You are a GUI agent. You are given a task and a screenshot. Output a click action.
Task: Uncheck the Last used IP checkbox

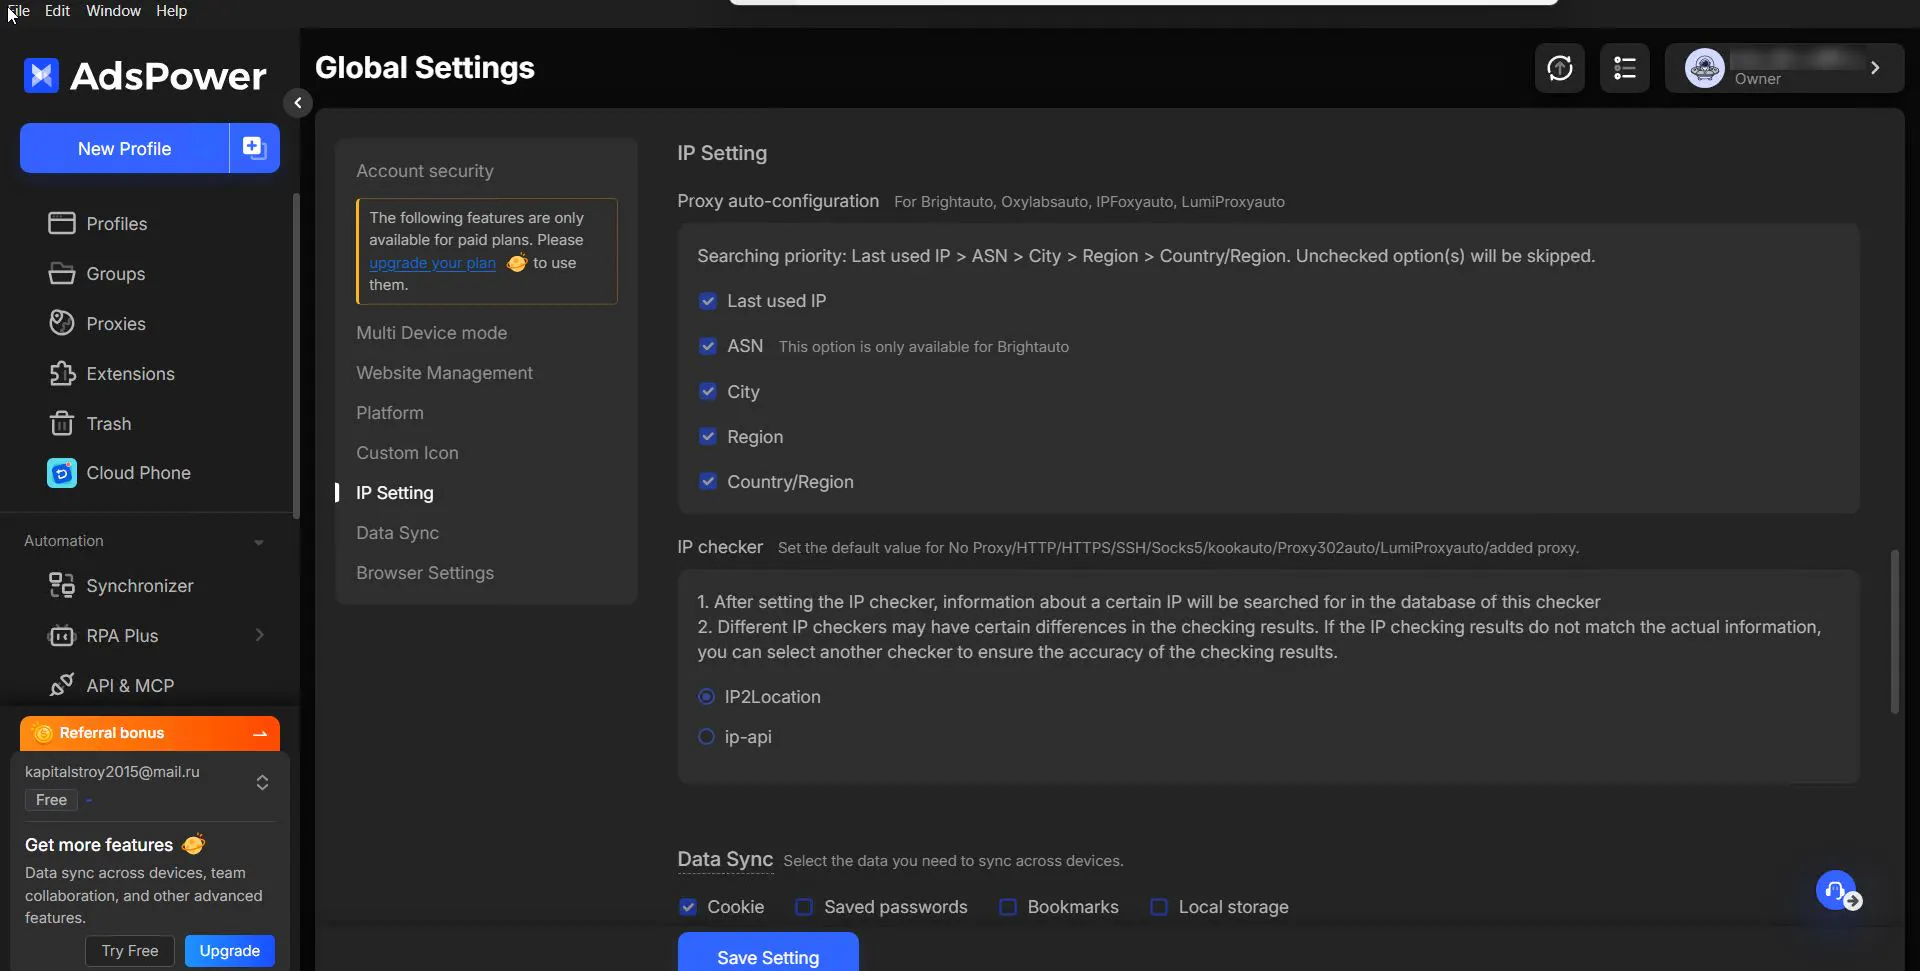pyautogui.click(x=708, y=301)
